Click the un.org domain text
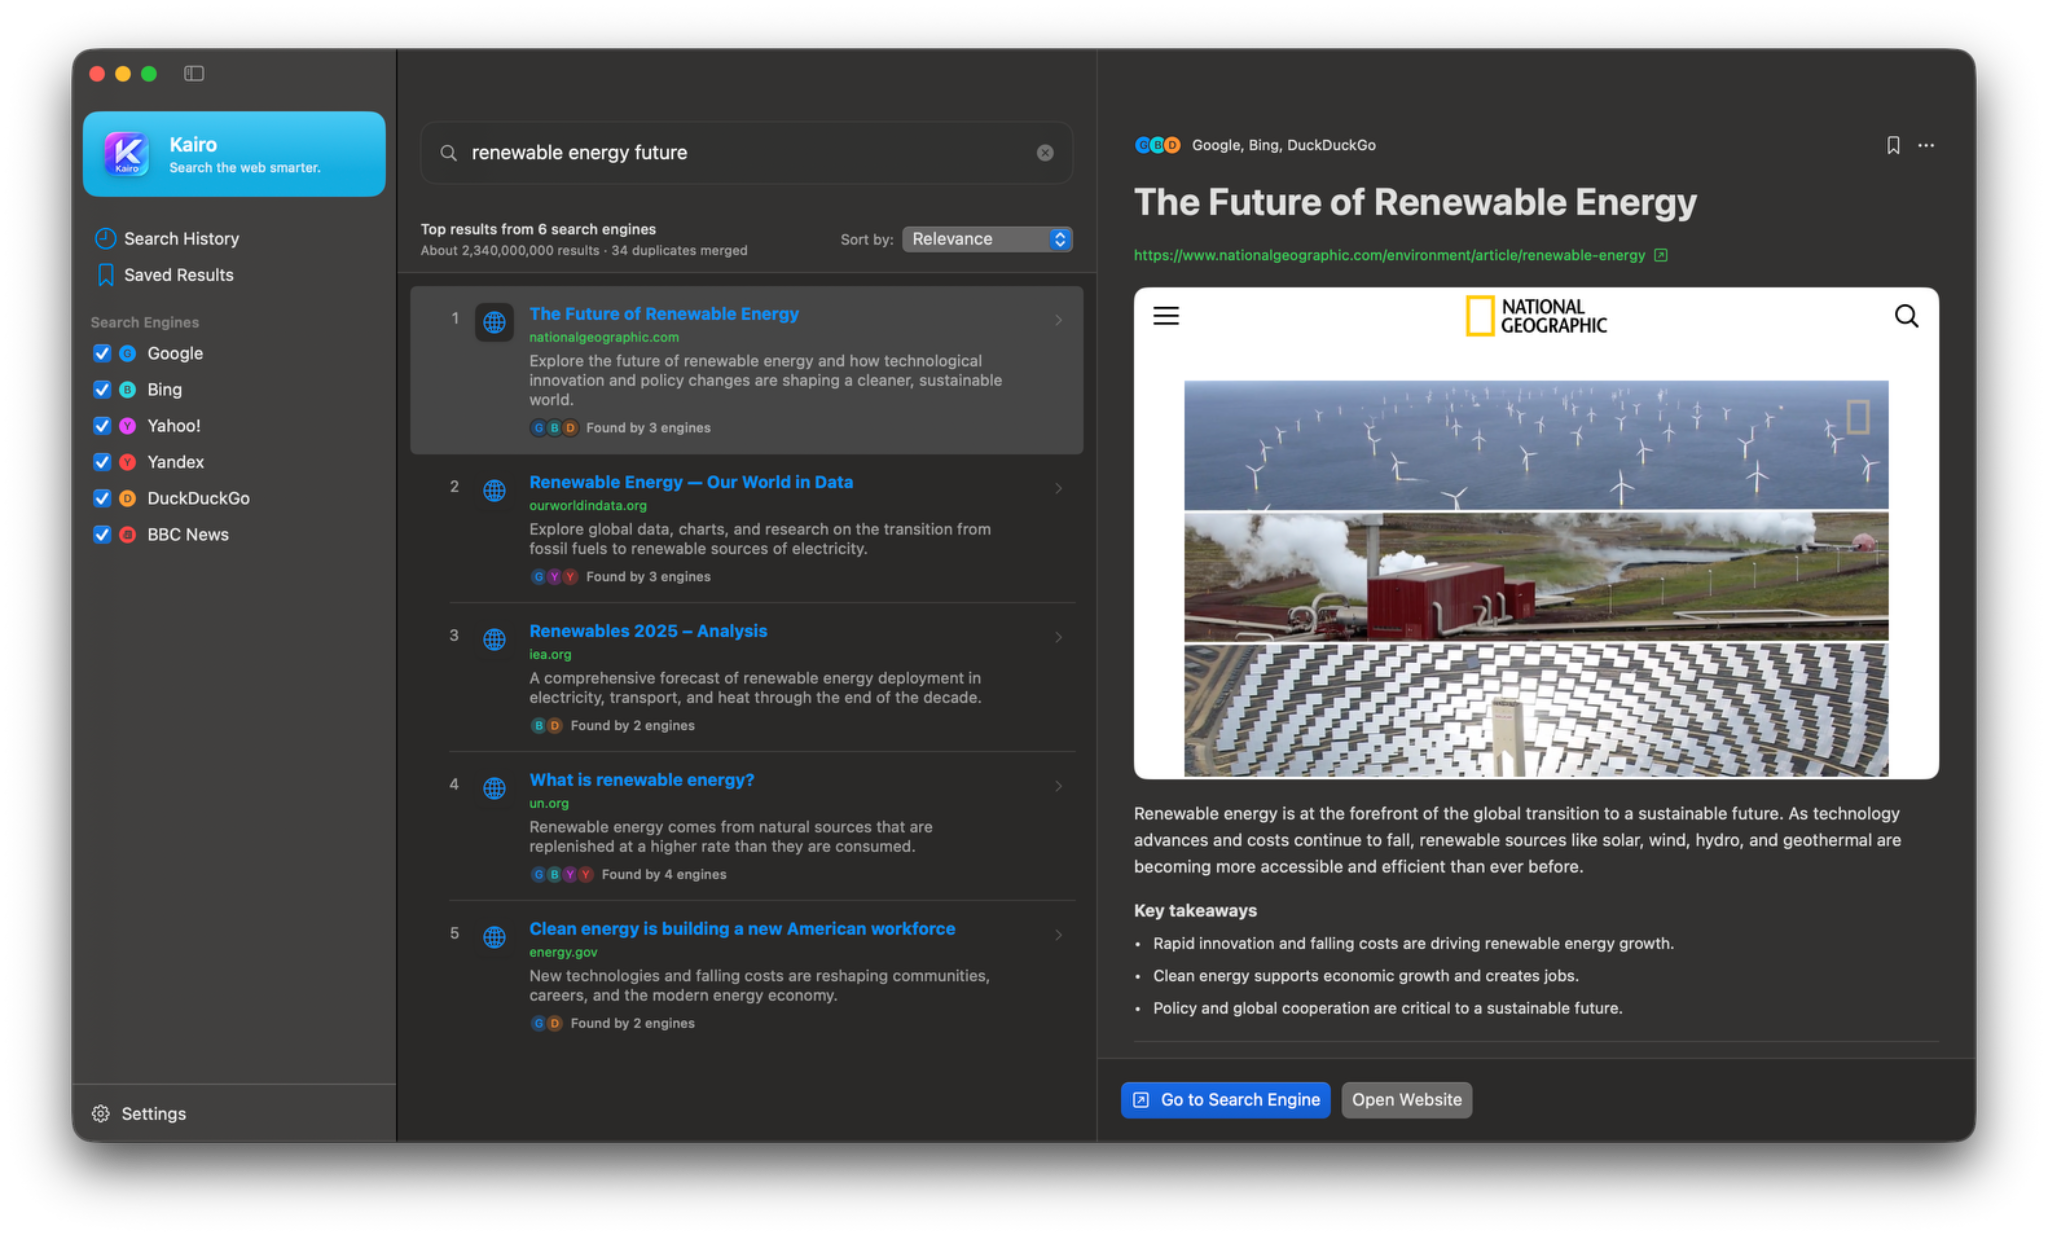Image resolution: width=2048 pixels, height=1237 pixels. click(549, 804)
